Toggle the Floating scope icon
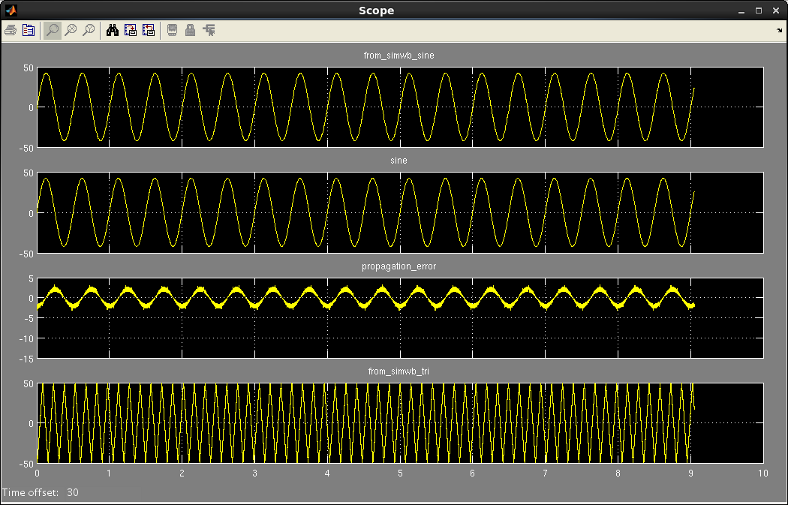Image resolution: width=788 pixels, height=505 pixels. click(x=172, y=31)
